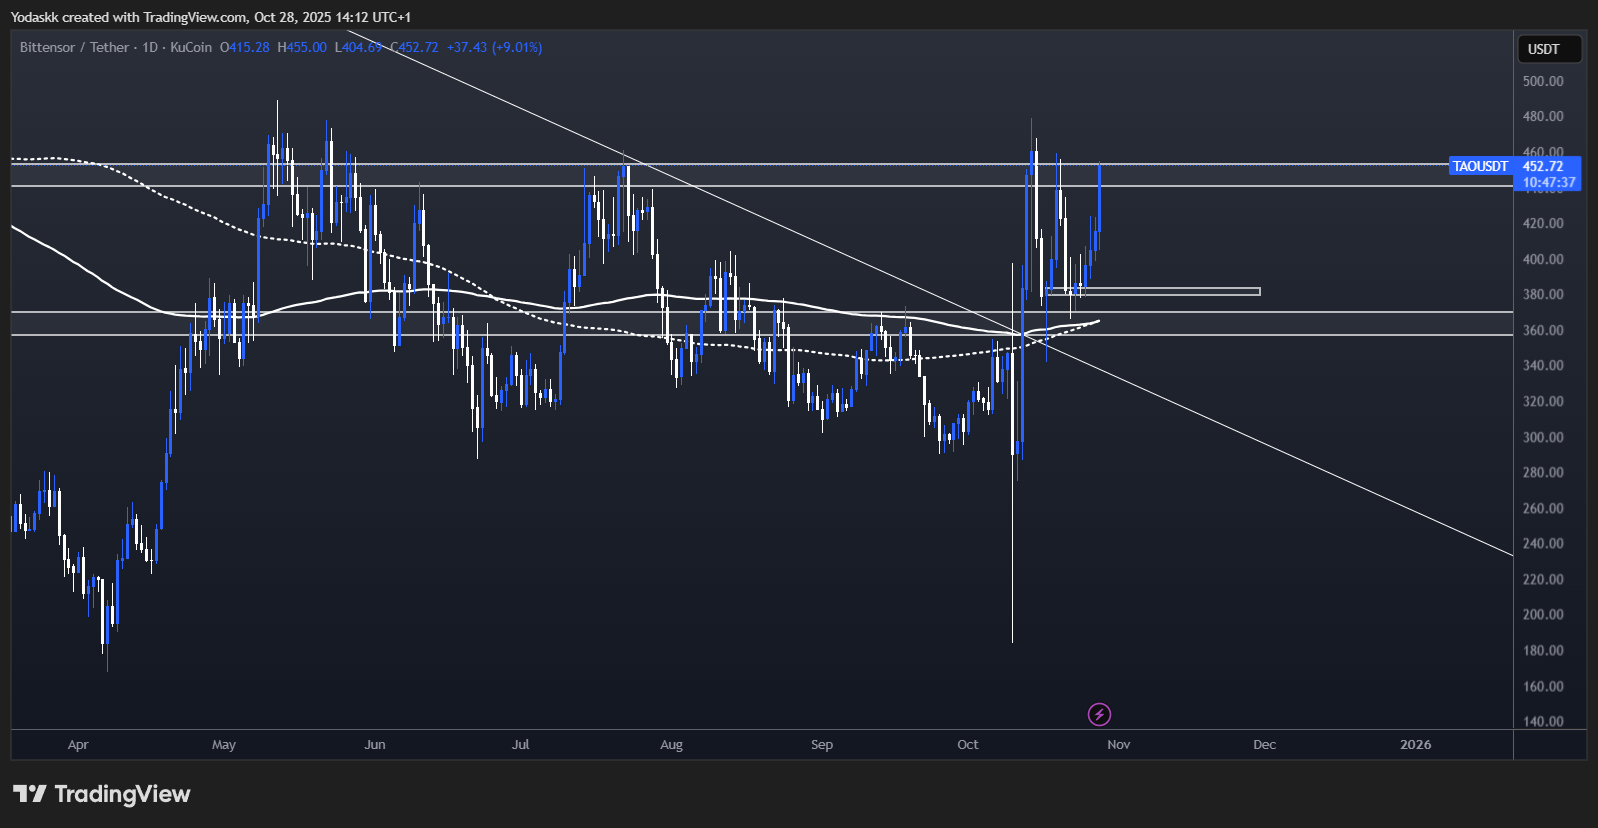Viewport: 1598px width, 828px height.
Task: Click the KuCoin exchange name in legend
Action: 191,47
